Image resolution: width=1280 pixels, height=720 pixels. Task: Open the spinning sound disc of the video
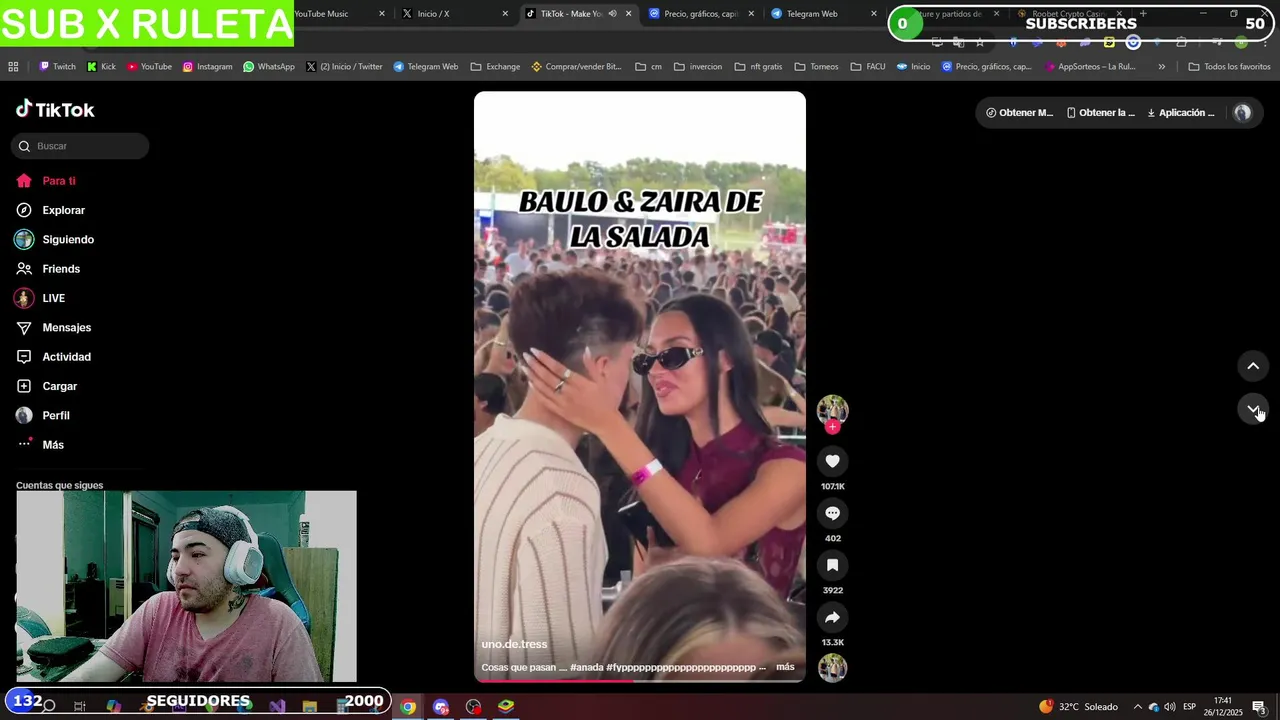coord(832,667)
